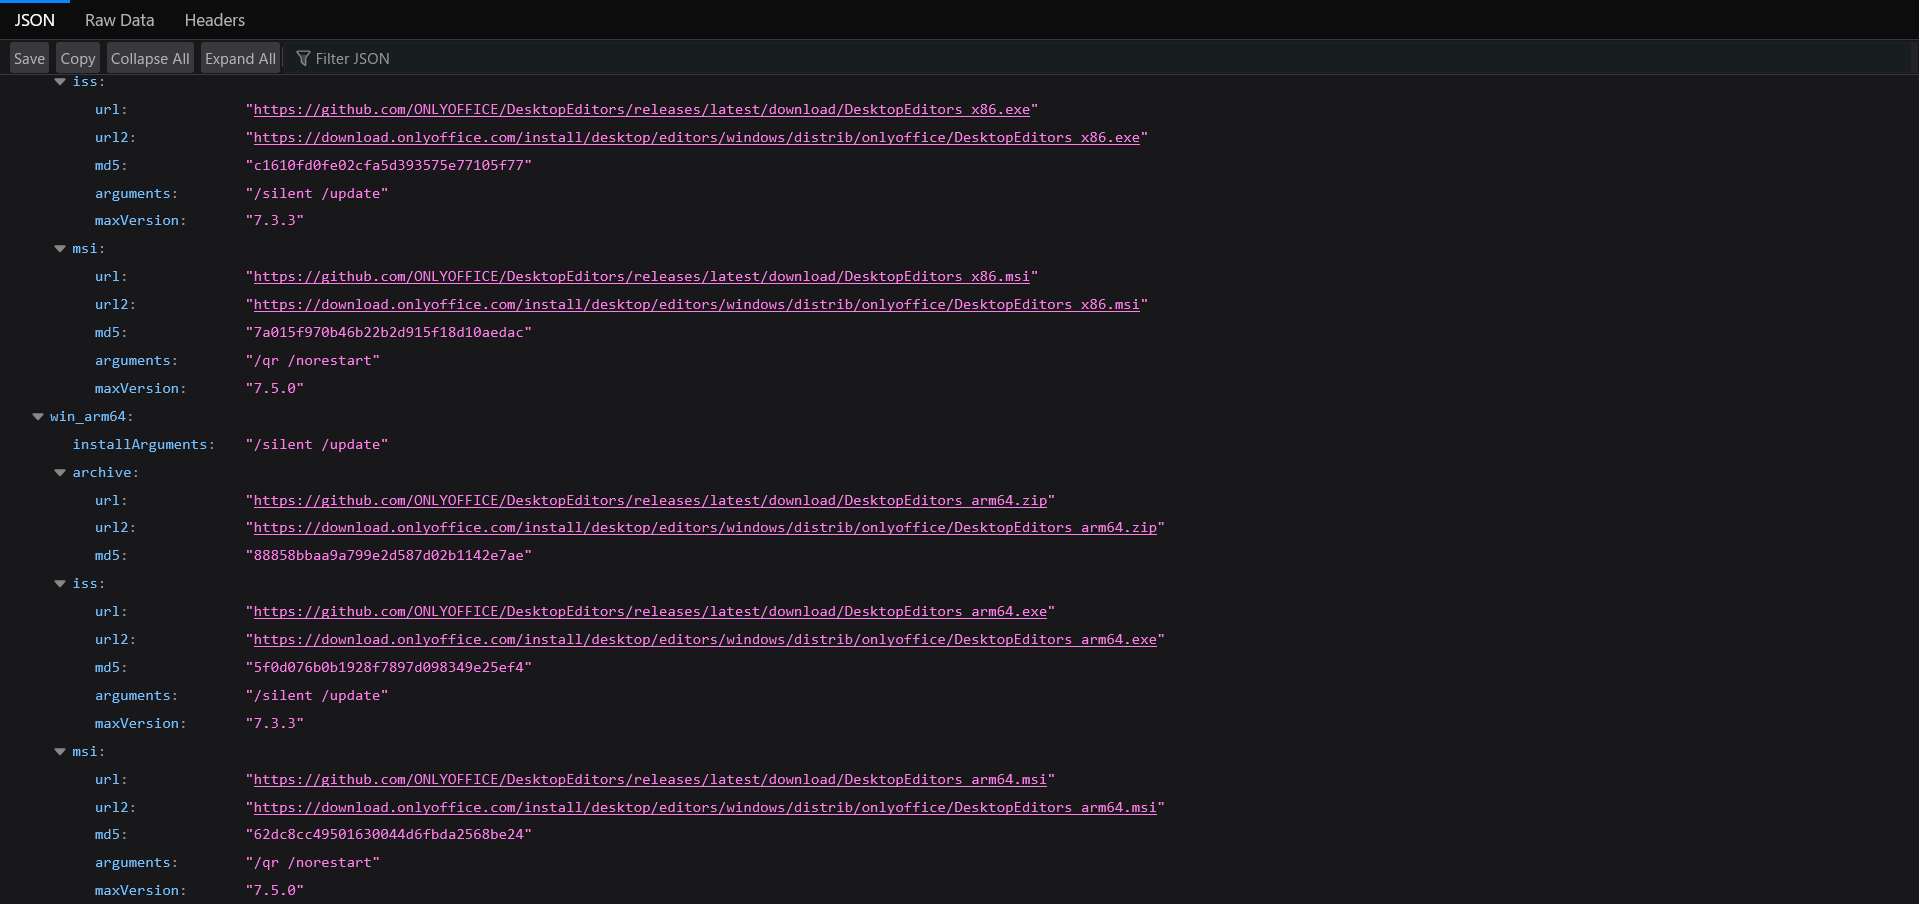Open the download.onlyoffice.com DesktopEditors_arm64.zip link
Viewport: 1920px width, 904px height.
pyautogui.click(x=704, y=528)
